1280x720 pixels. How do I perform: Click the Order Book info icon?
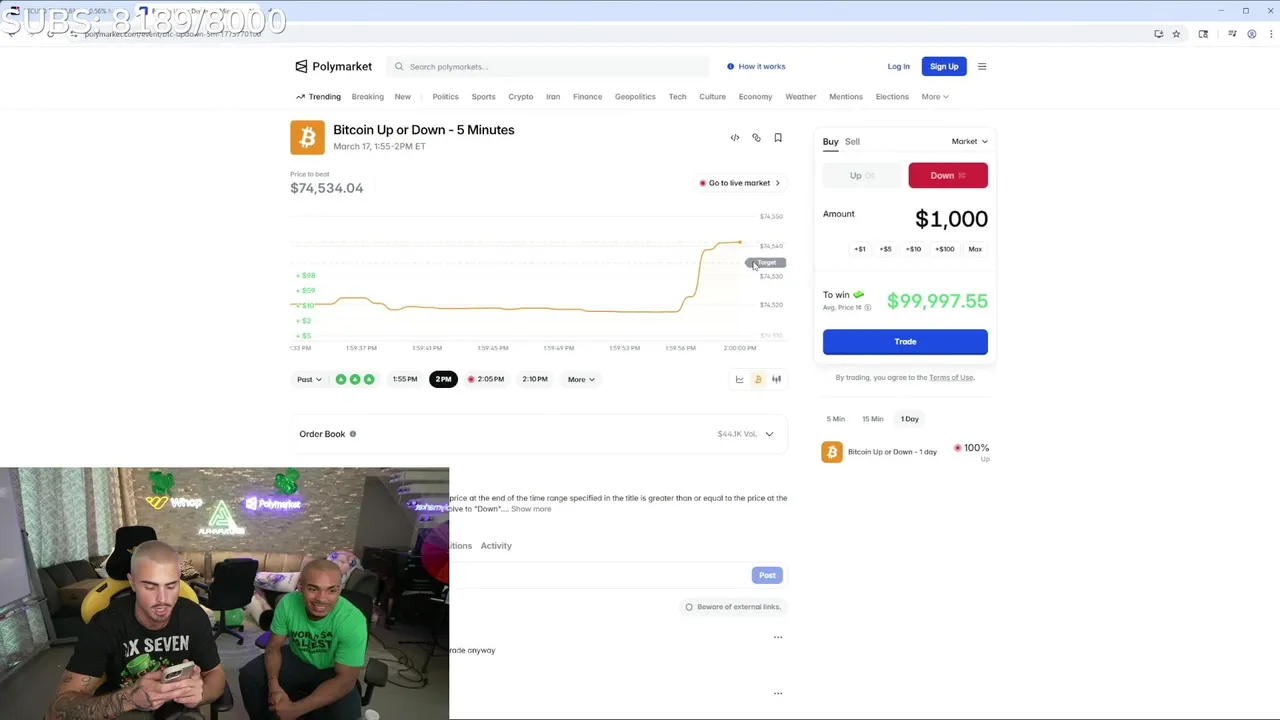click(x=352, y=434)
